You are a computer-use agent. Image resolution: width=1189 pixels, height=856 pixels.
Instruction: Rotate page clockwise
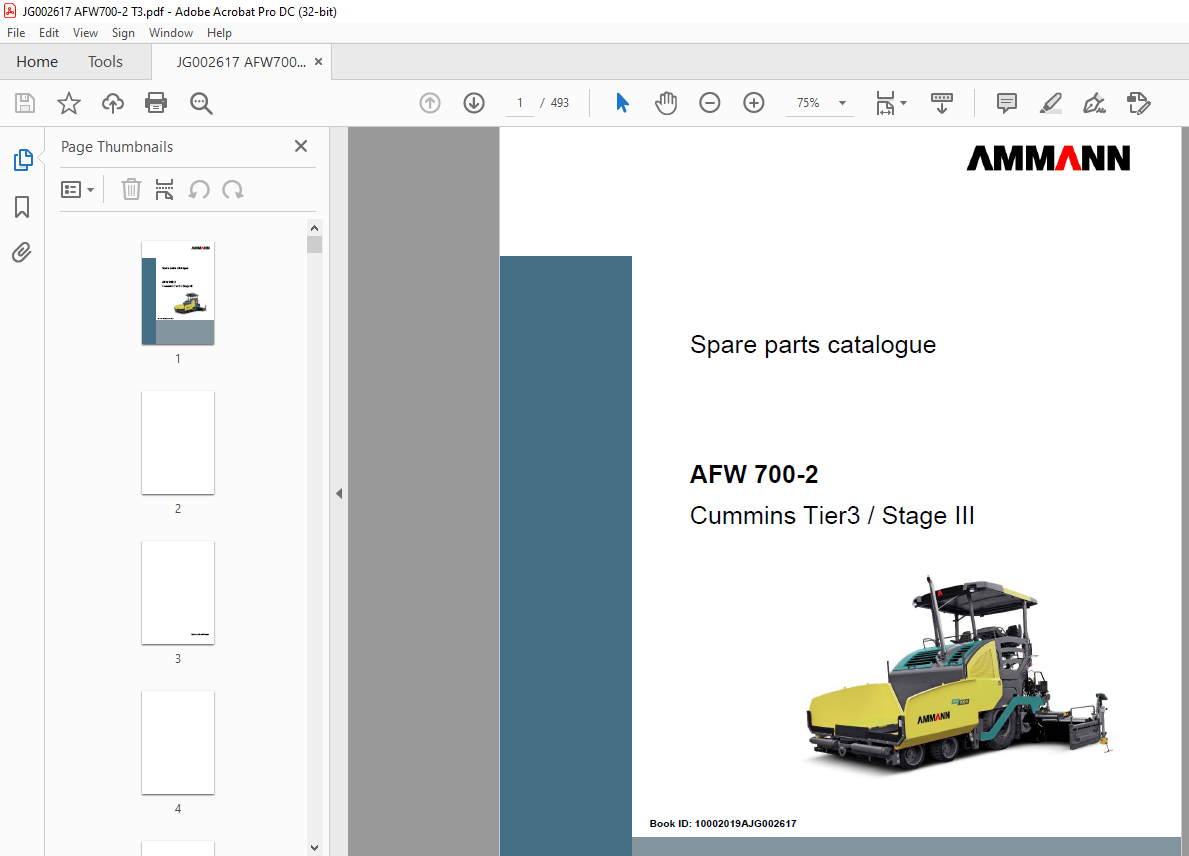[x=233, y=190]
